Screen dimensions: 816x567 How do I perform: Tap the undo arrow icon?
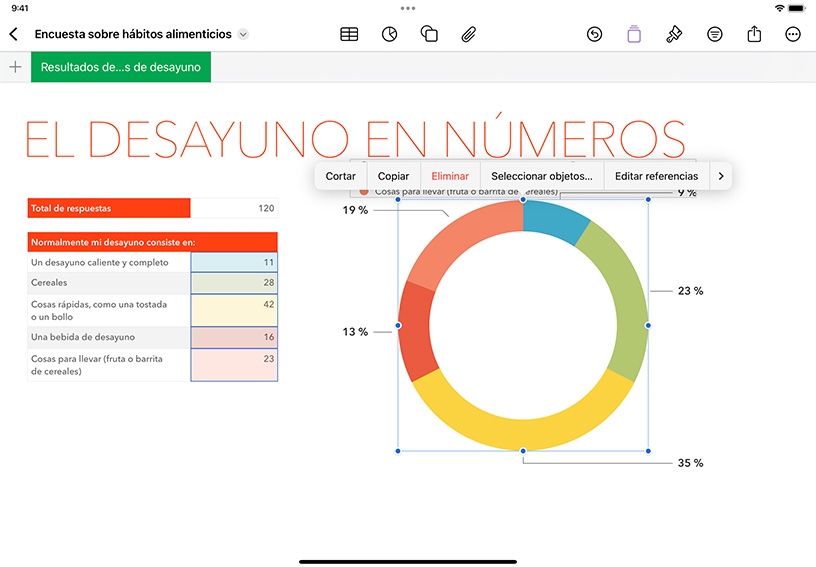[x=594, y=34]
